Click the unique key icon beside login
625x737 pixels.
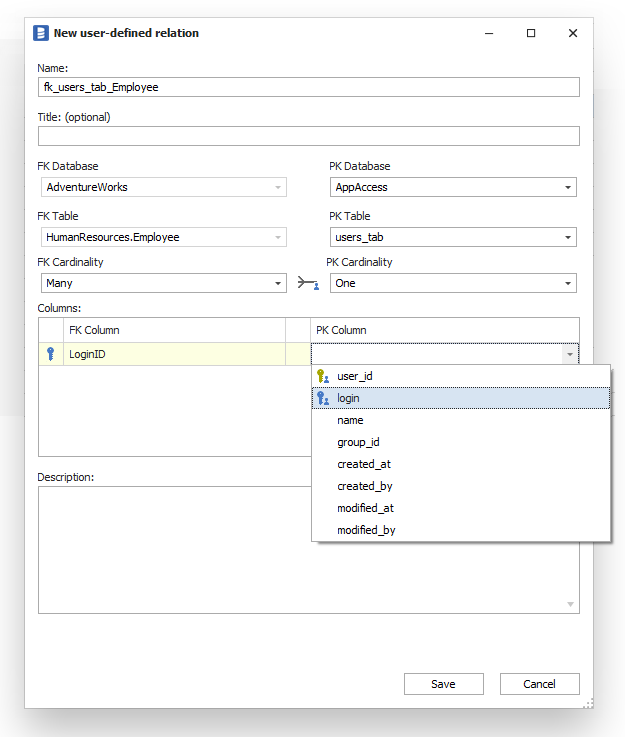322,398
